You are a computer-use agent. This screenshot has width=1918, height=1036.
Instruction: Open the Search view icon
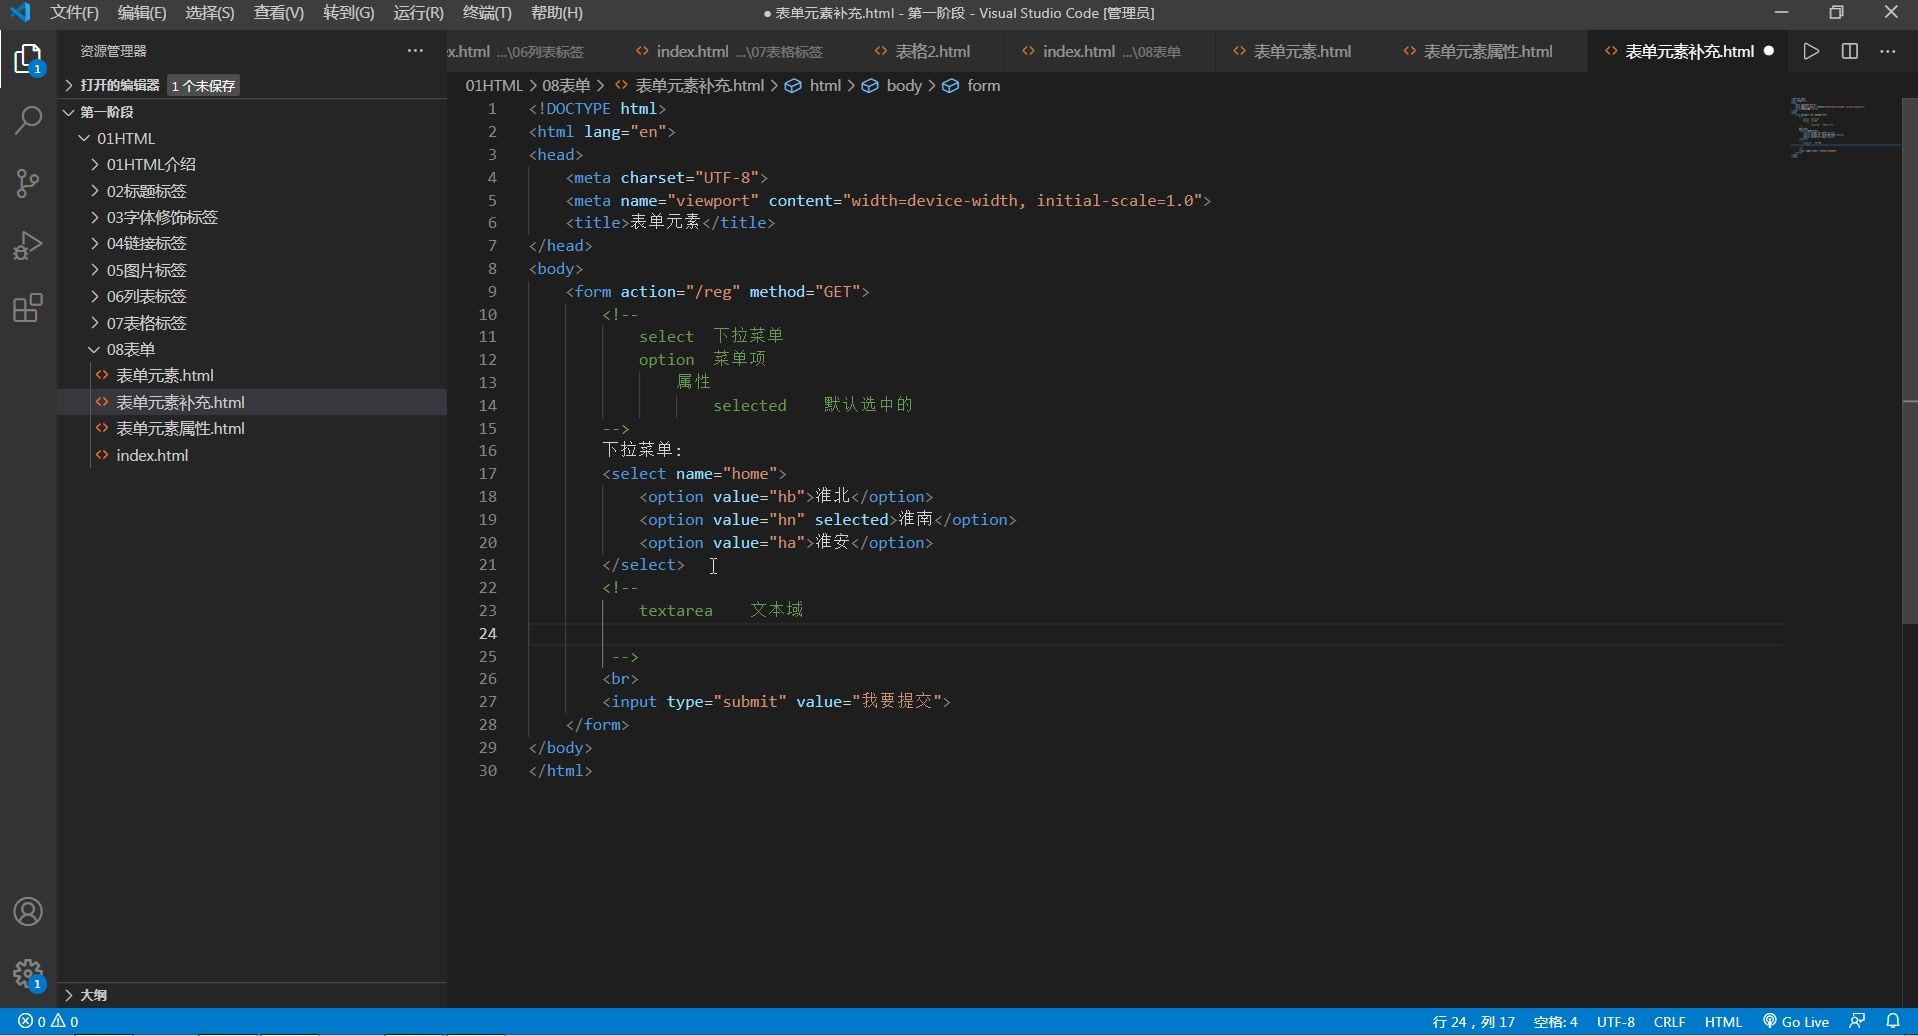[28, 121]
